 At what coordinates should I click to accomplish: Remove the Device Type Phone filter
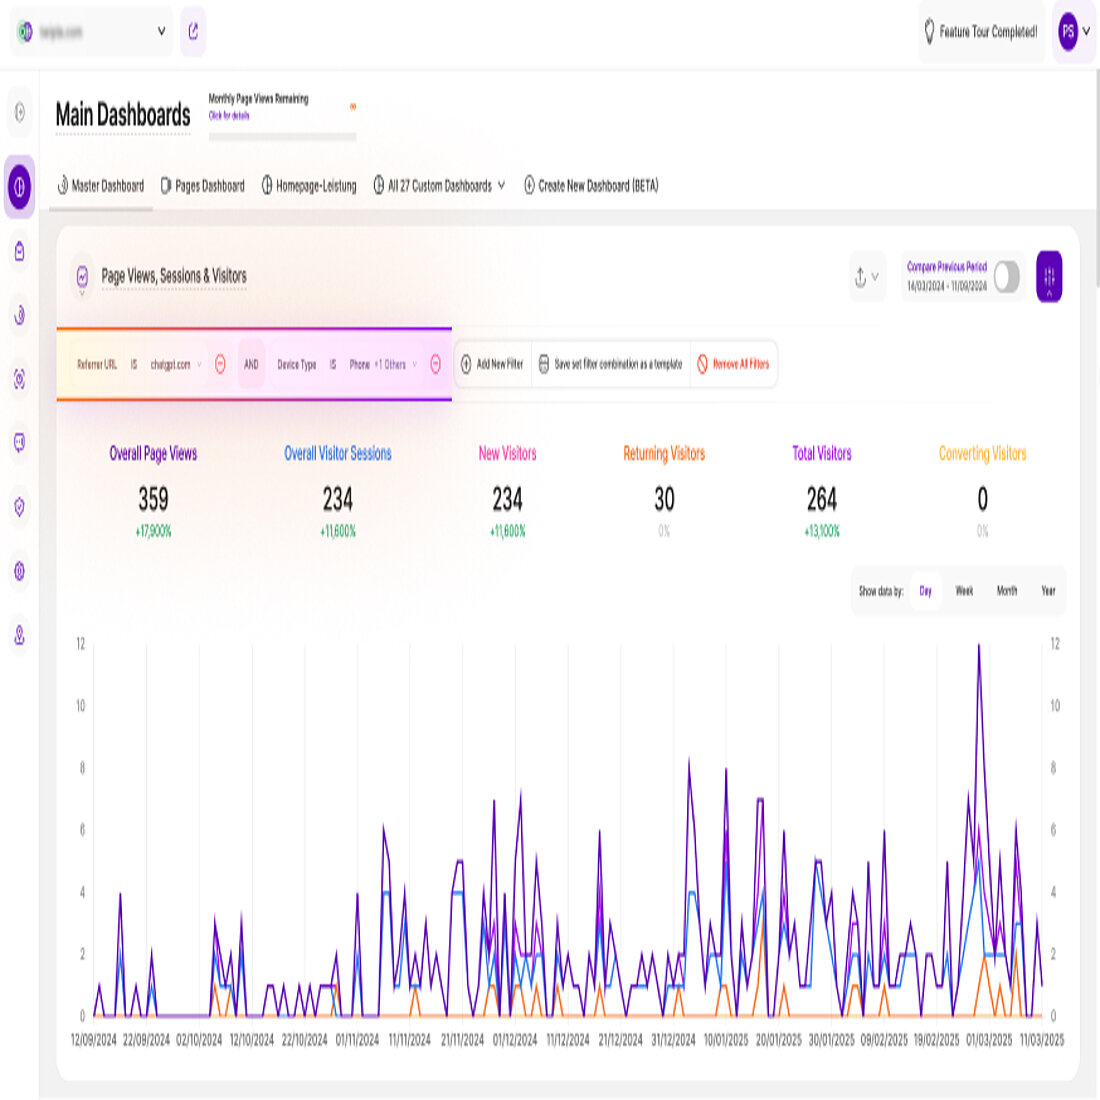point(434,364)
